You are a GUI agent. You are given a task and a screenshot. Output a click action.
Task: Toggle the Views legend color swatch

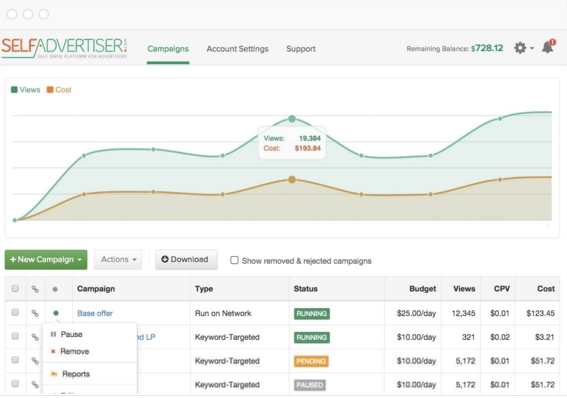14,90
